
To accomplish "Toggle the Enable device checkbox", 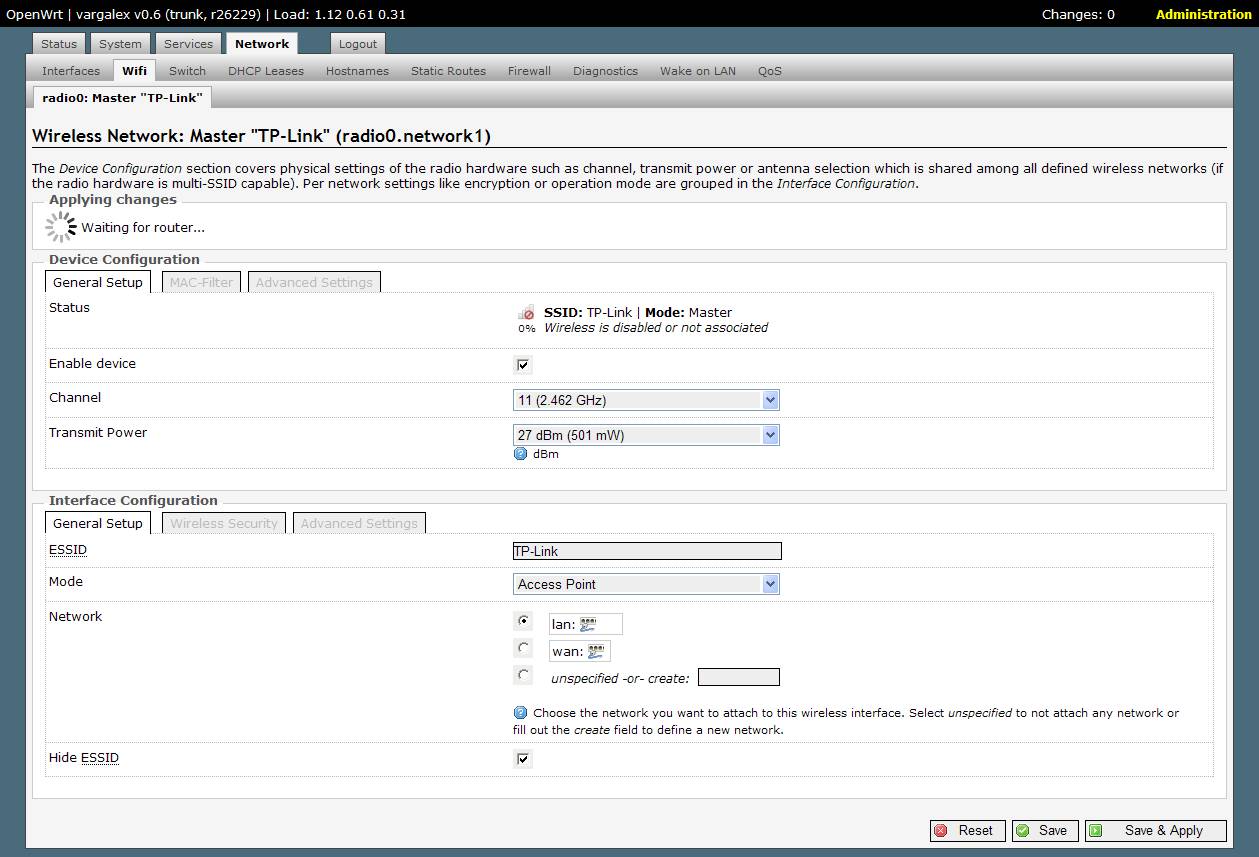I will tap(522, 365).
